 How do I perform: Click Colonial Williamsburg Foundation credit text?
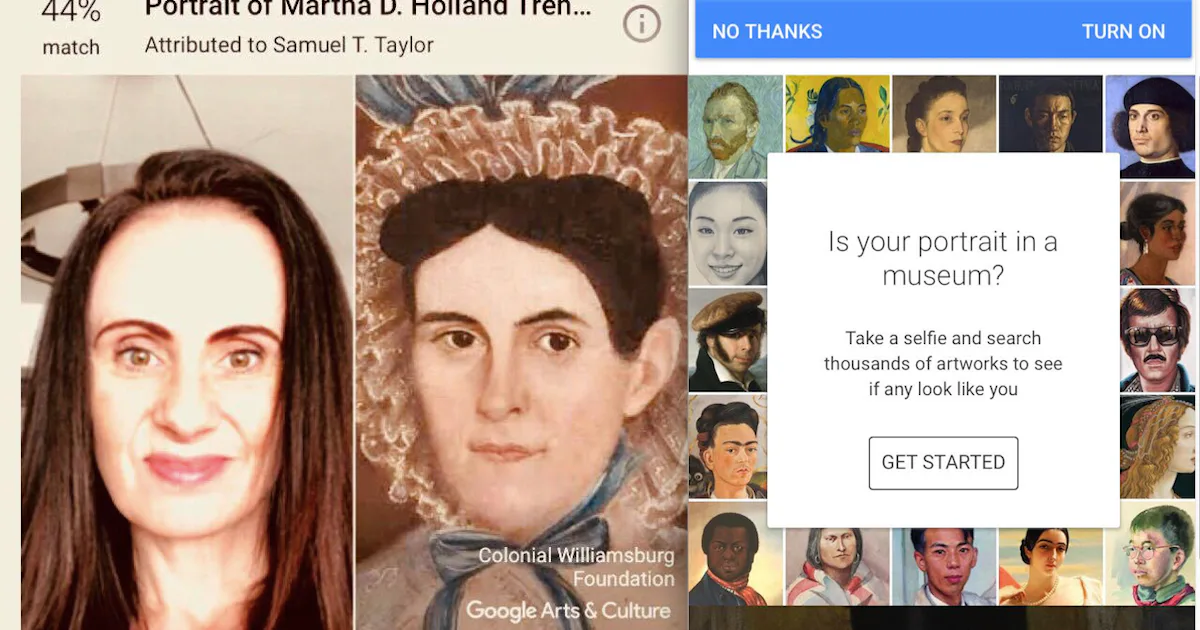click(576, 567)
